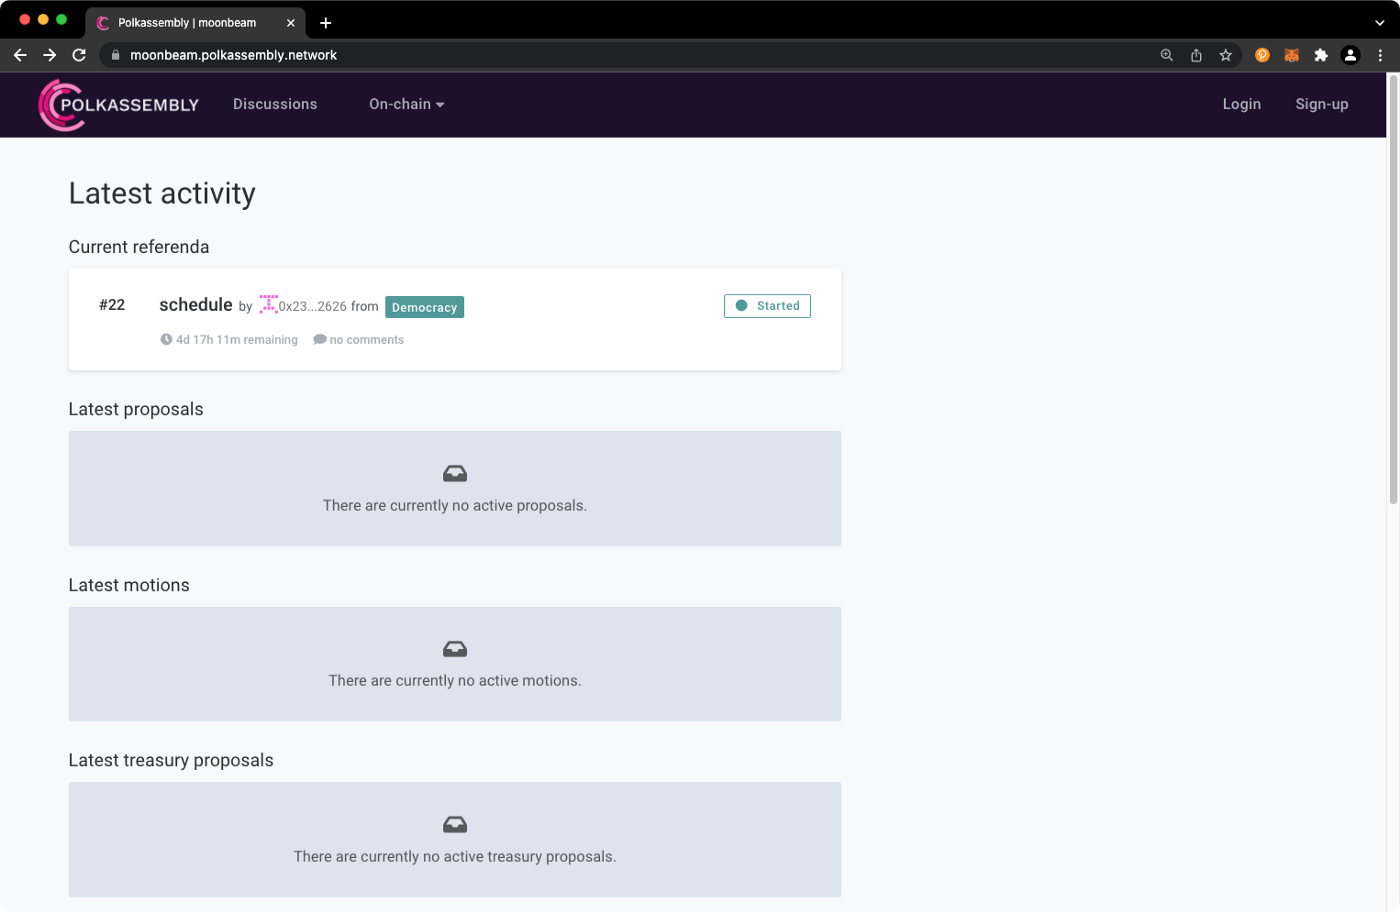This screenshot has width=1400, height=912.
Task: Click the site padlock icon
Action: [115, 55]
